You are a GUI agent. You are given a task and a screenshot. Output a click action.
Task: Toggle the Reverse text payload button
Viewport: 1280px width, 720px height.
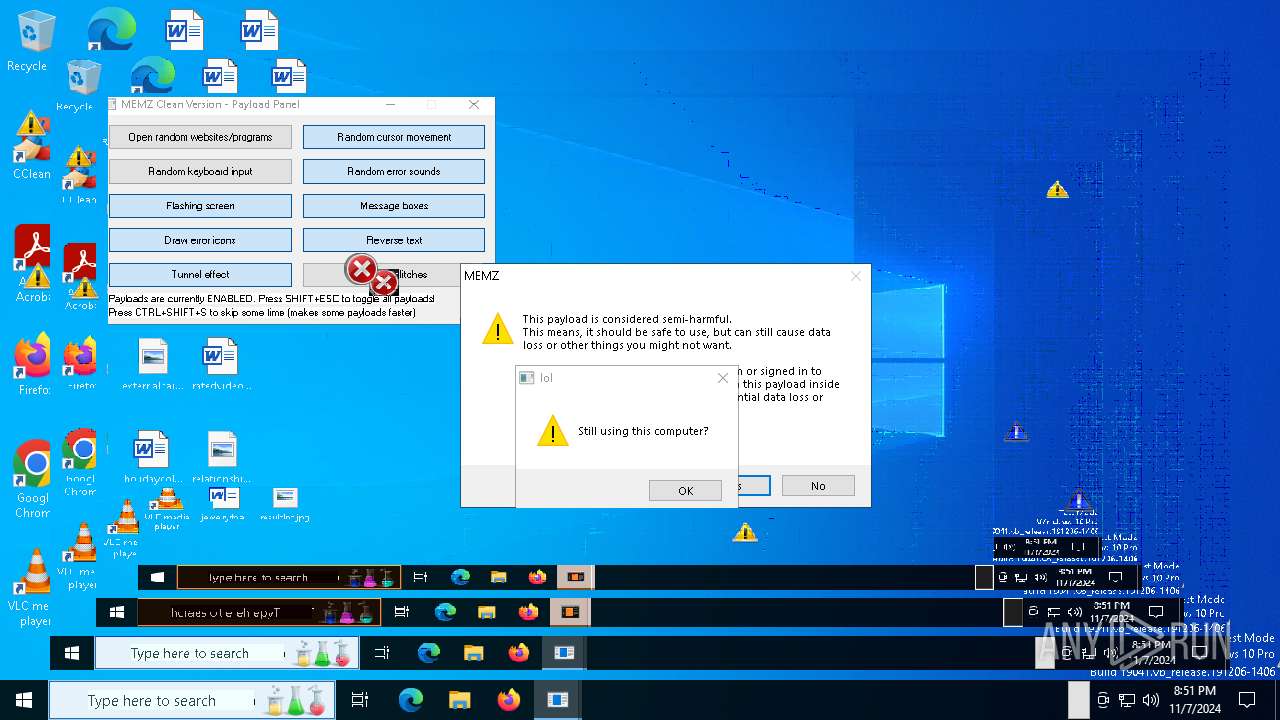click(x=394, y=240)
